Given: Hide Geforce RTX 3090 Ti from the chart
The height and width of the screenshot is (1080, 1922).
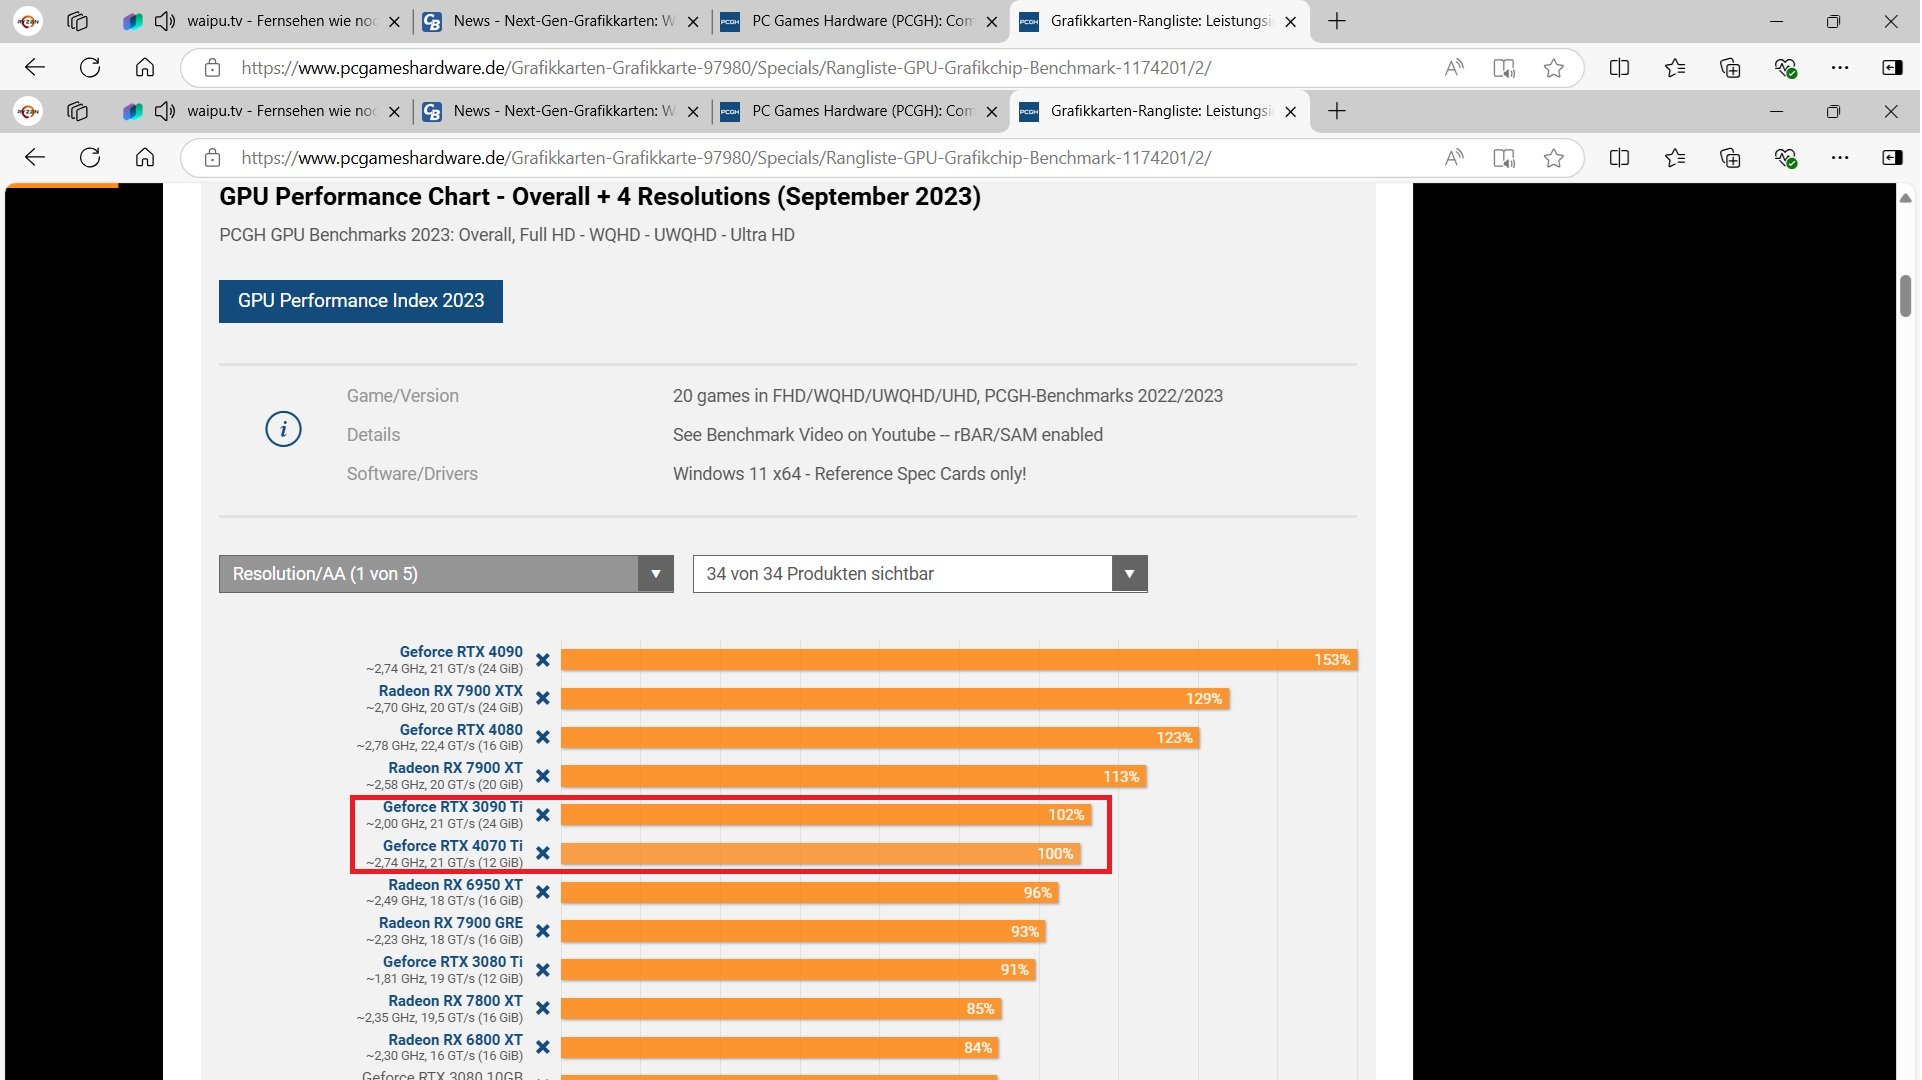Looking at the screenshot, I should [x=543, y=816].
